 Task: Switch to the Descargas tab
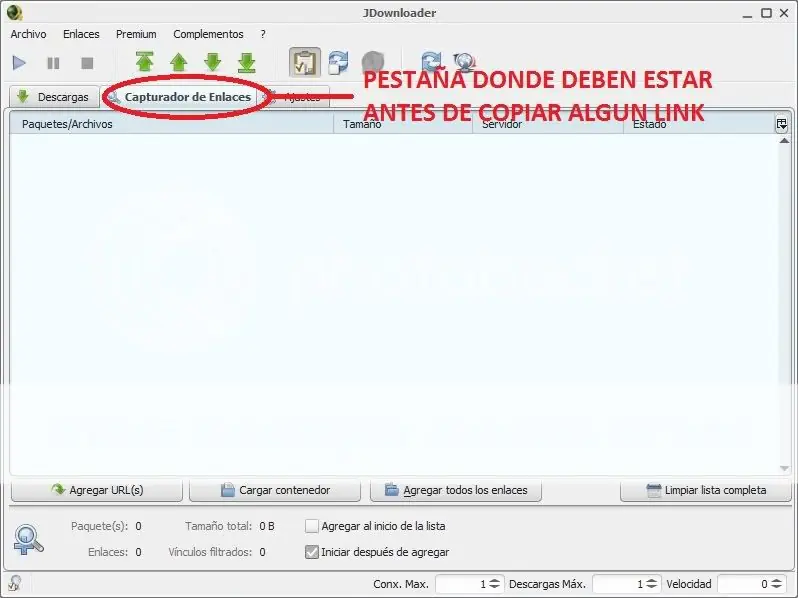[54, 97]
